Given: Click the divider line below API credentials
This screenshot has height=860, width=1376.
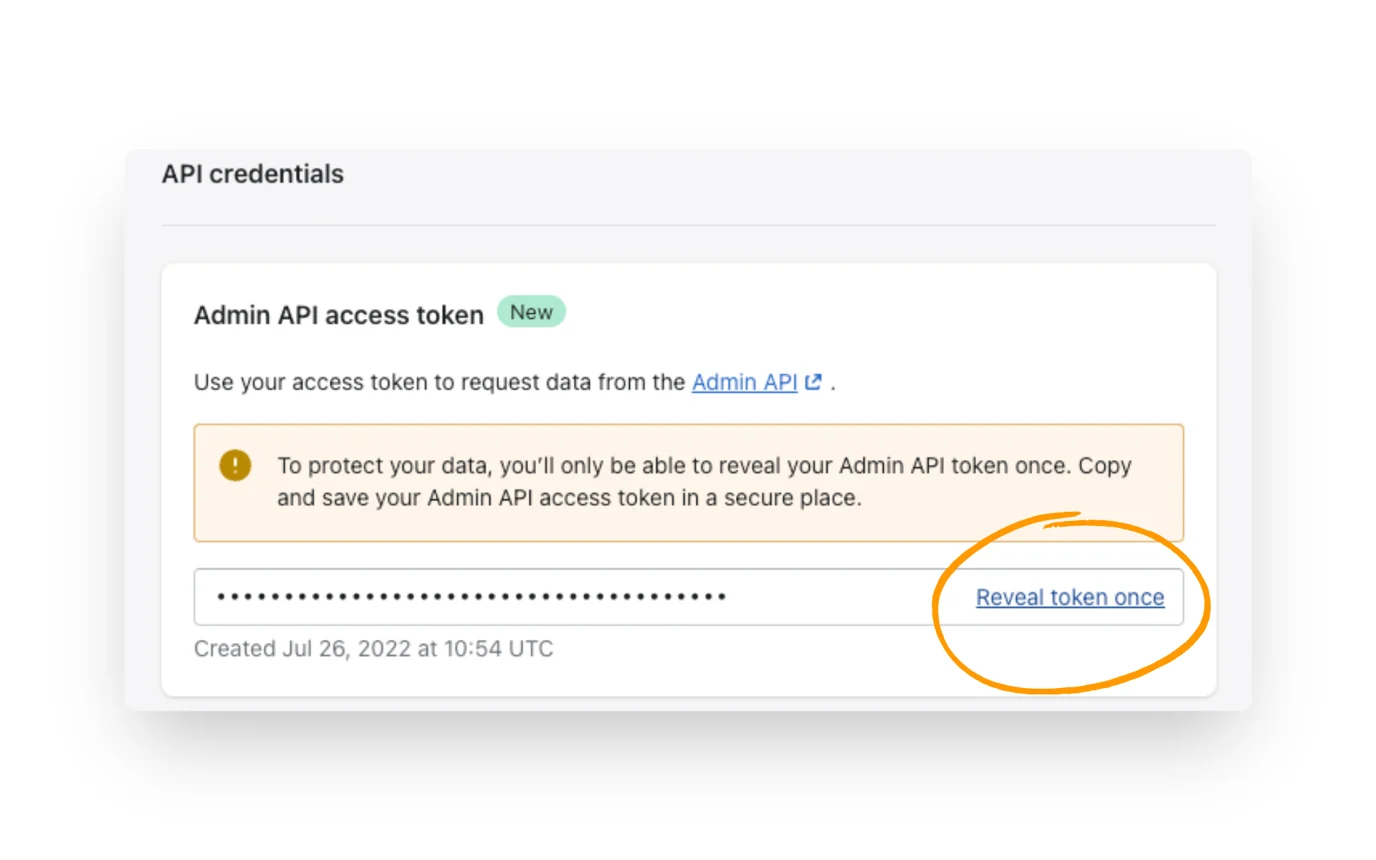Looking at the screenshot, I should click(688, 225).
